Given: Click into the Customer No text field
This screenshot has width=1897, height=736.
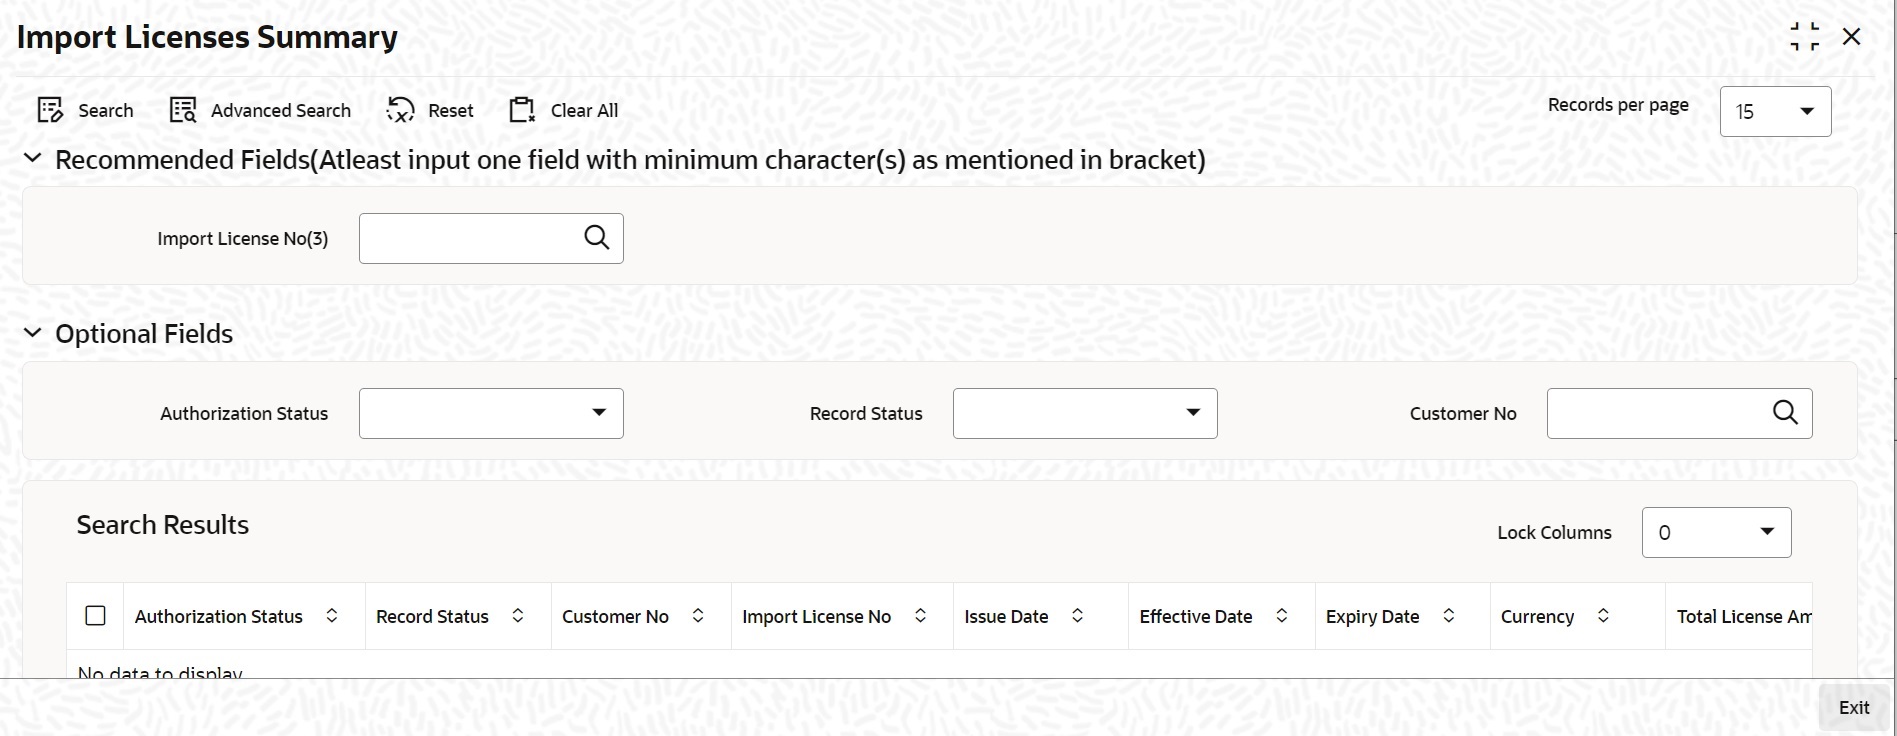Looking at the screenshot, I should 1657,413.
